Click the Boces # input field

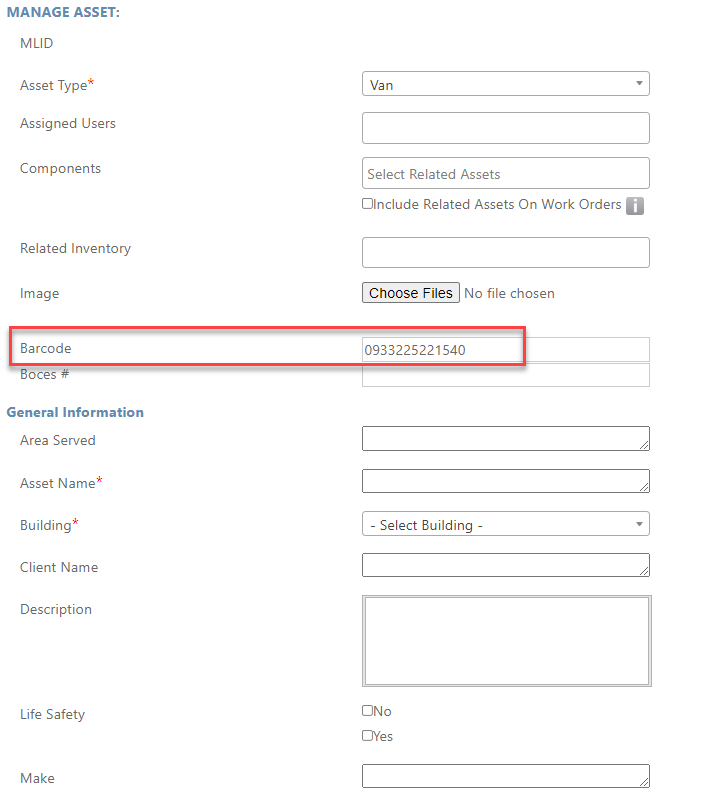point(506,375)
